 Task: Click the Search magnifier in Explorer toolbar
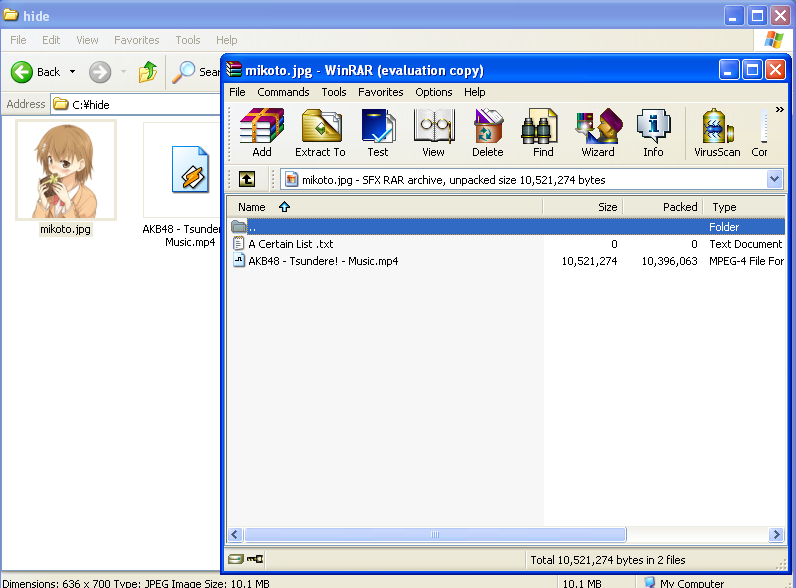coord(183,72)
